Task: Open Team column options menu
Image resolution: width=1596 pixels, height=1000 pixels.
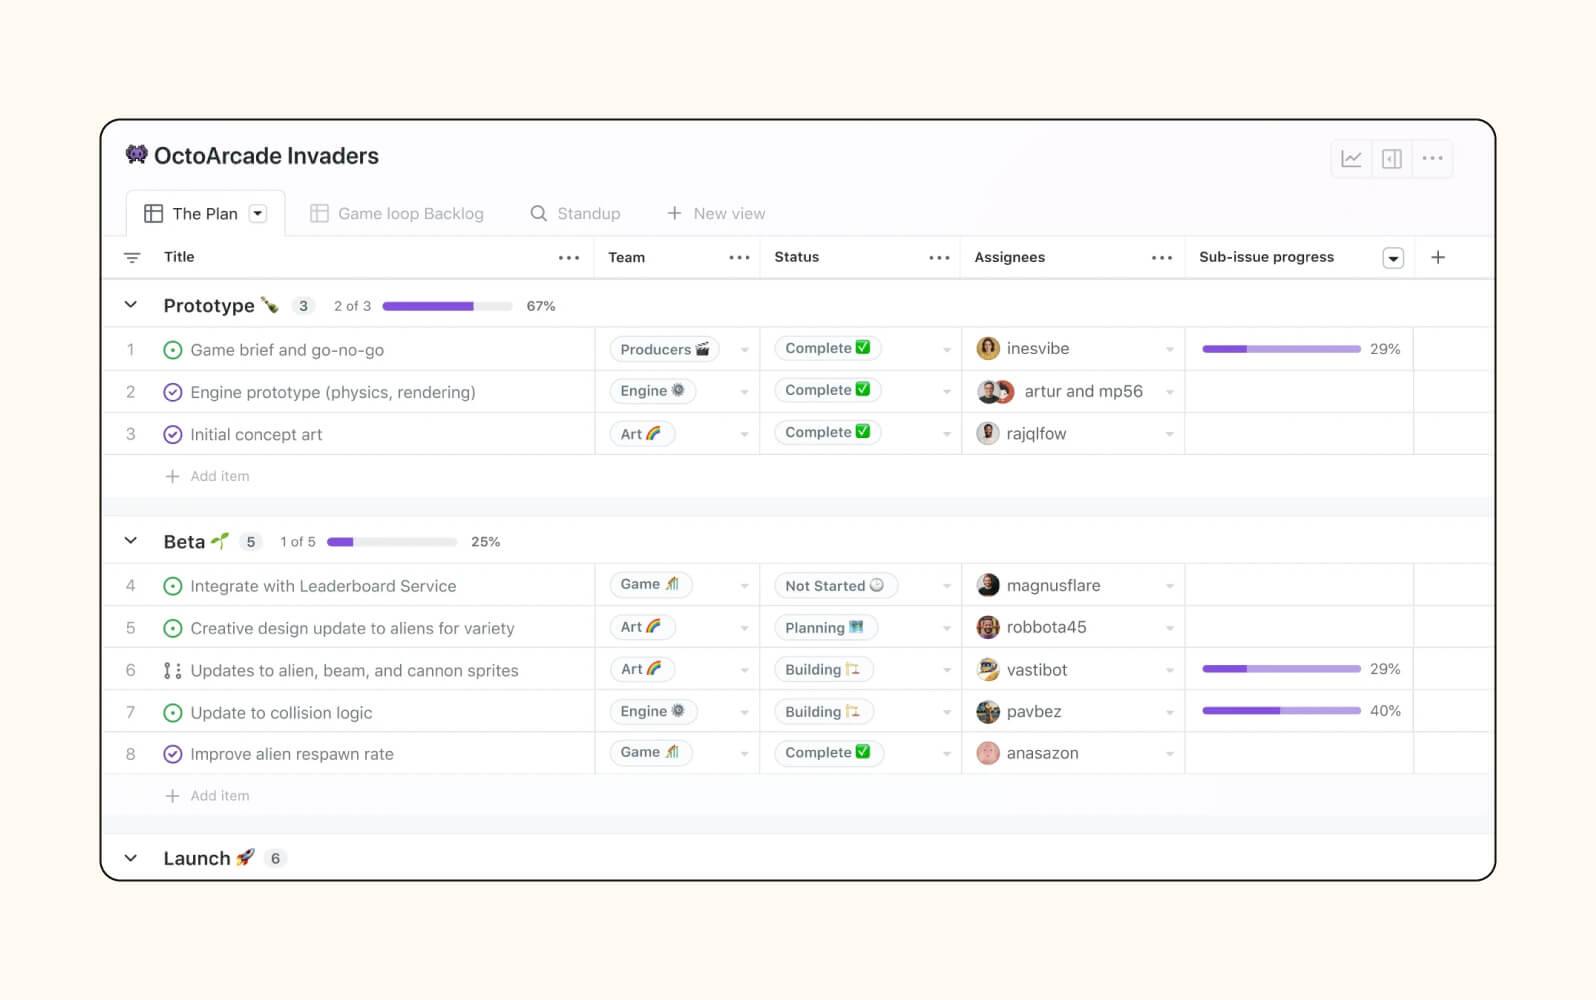Action: click(739, 258)
